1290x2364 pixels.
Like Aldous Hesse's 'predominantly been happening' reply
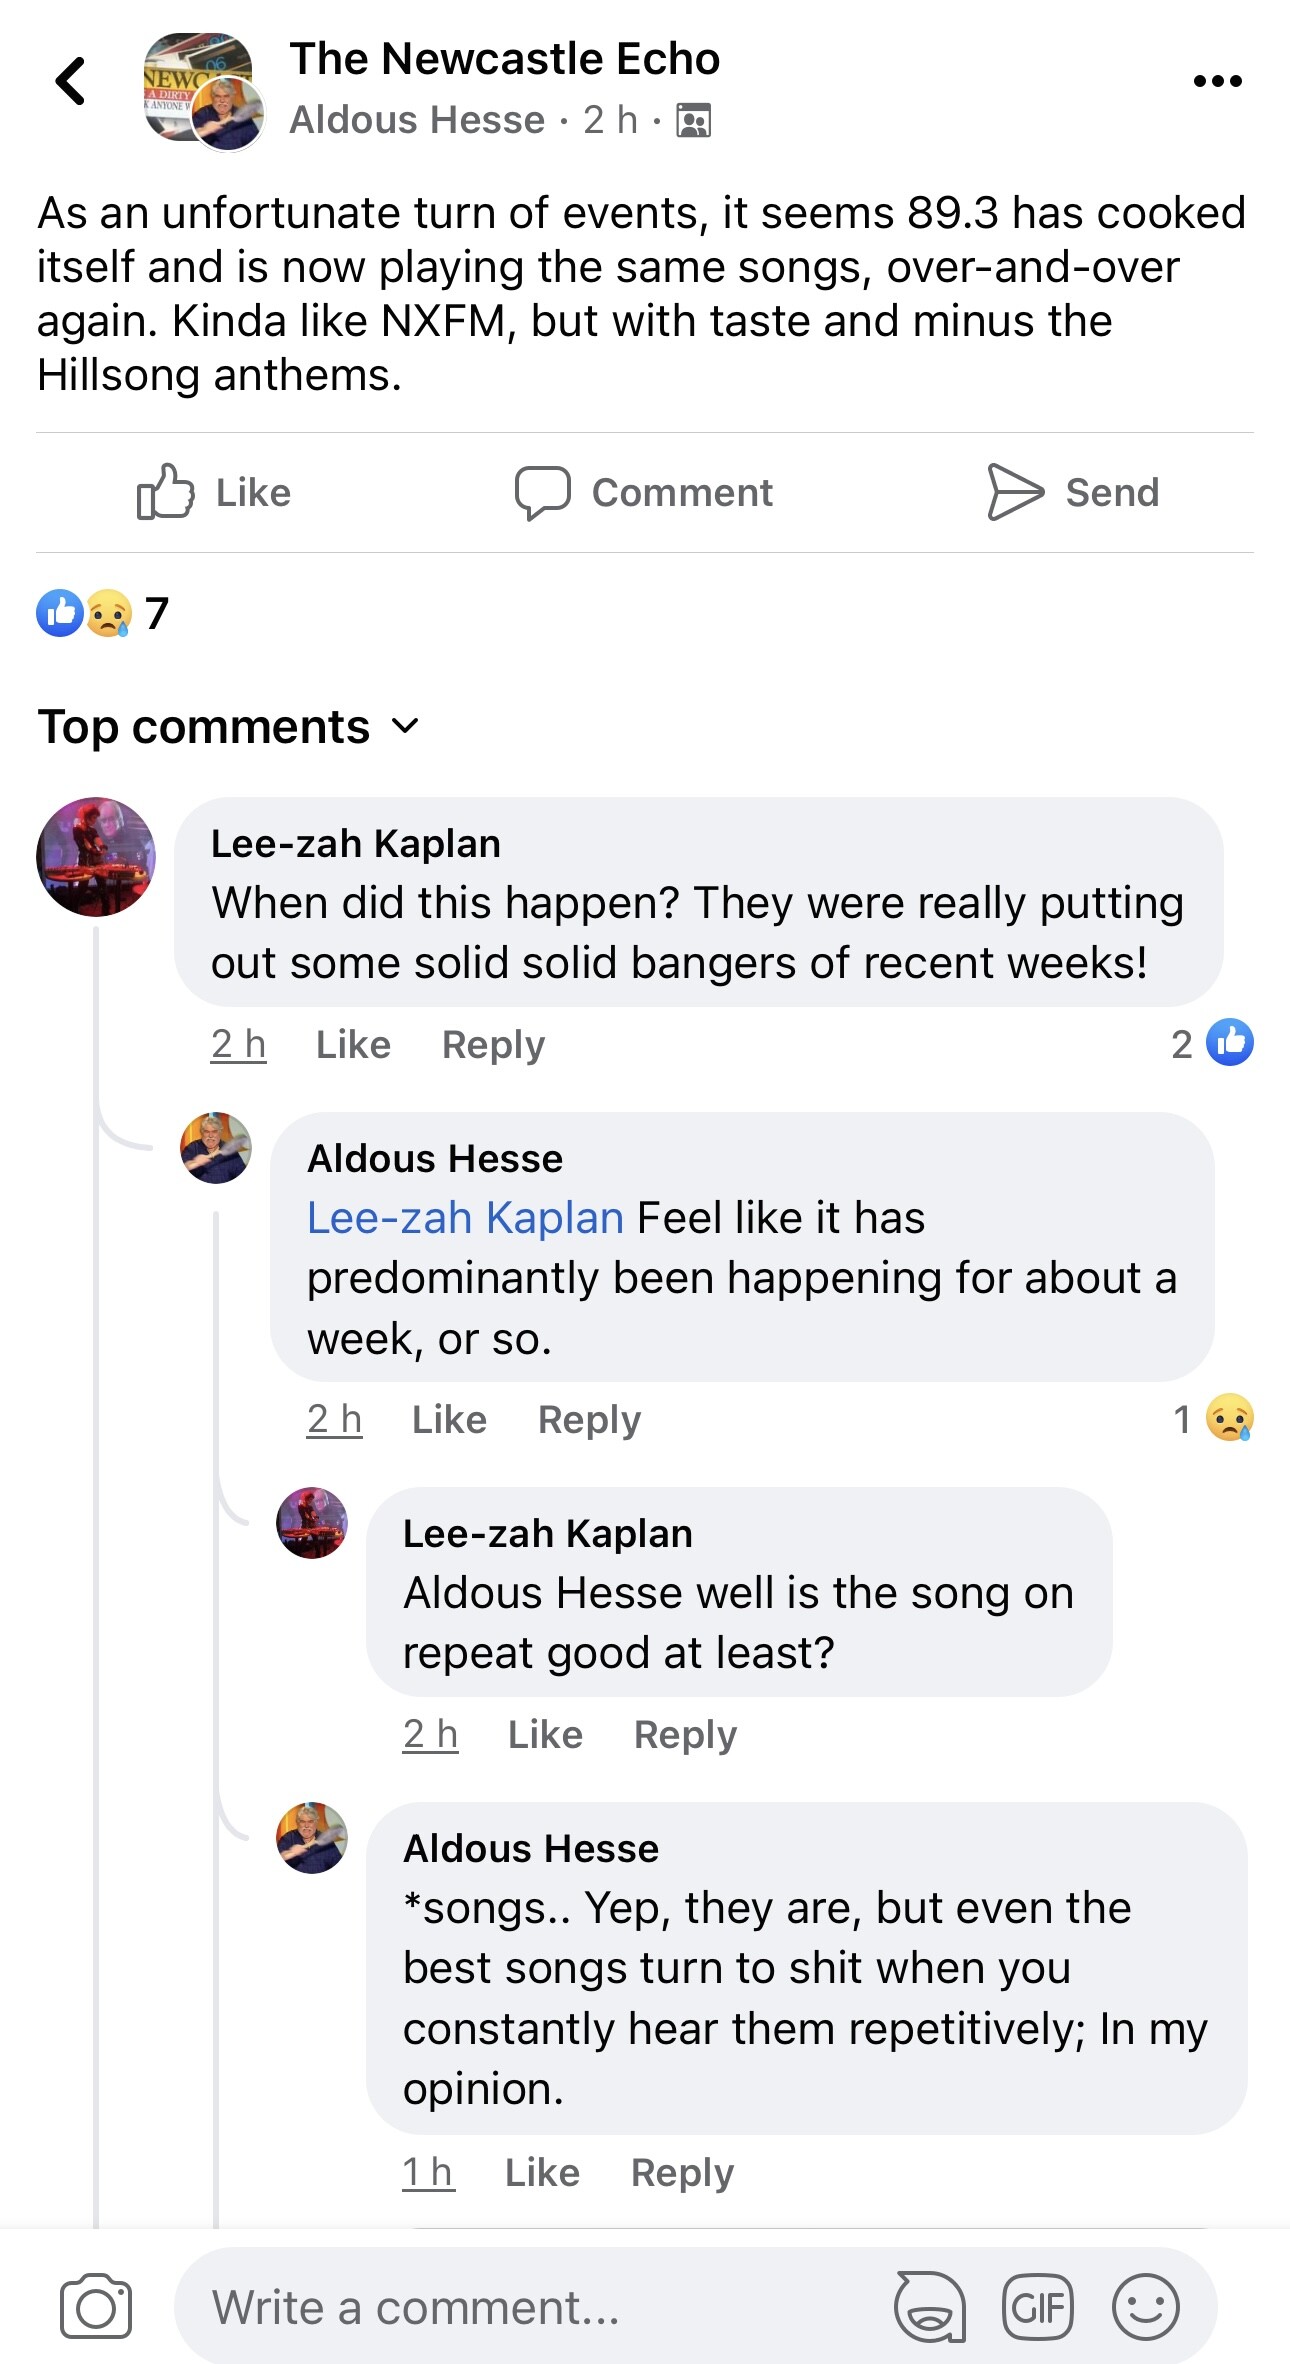pyautogui.click(x=449, y=1420)
